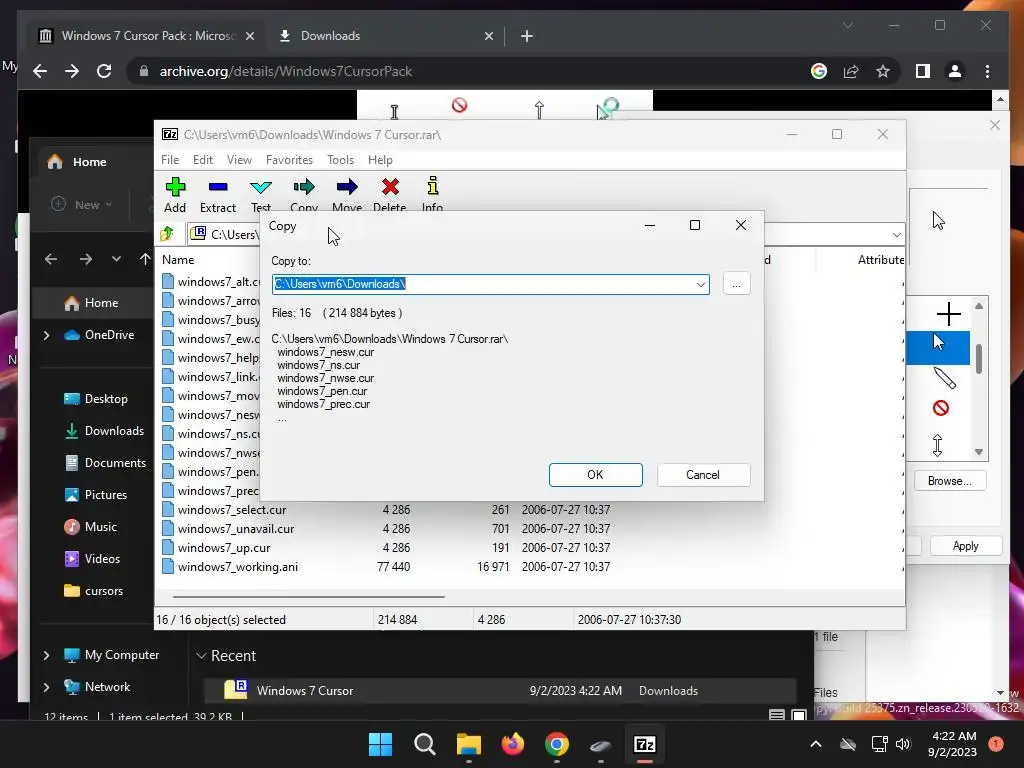Open Music in File Explorer sidebar
Image resolution: width=1024 pixels, height=768 pixels.
91,526
